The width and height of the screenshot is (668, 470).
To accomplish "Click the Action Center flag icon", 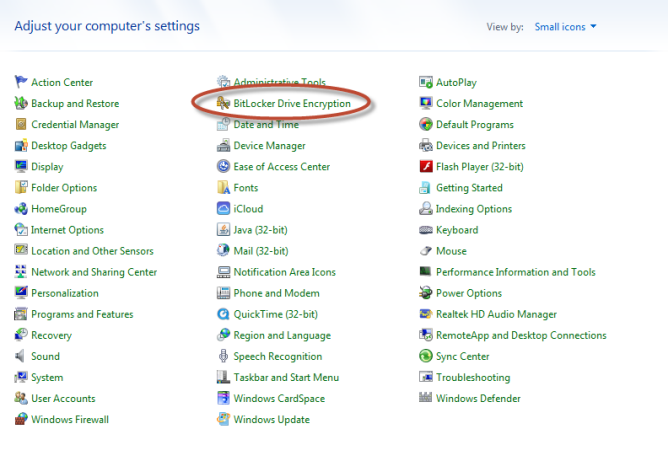I will tap(20, 81).
